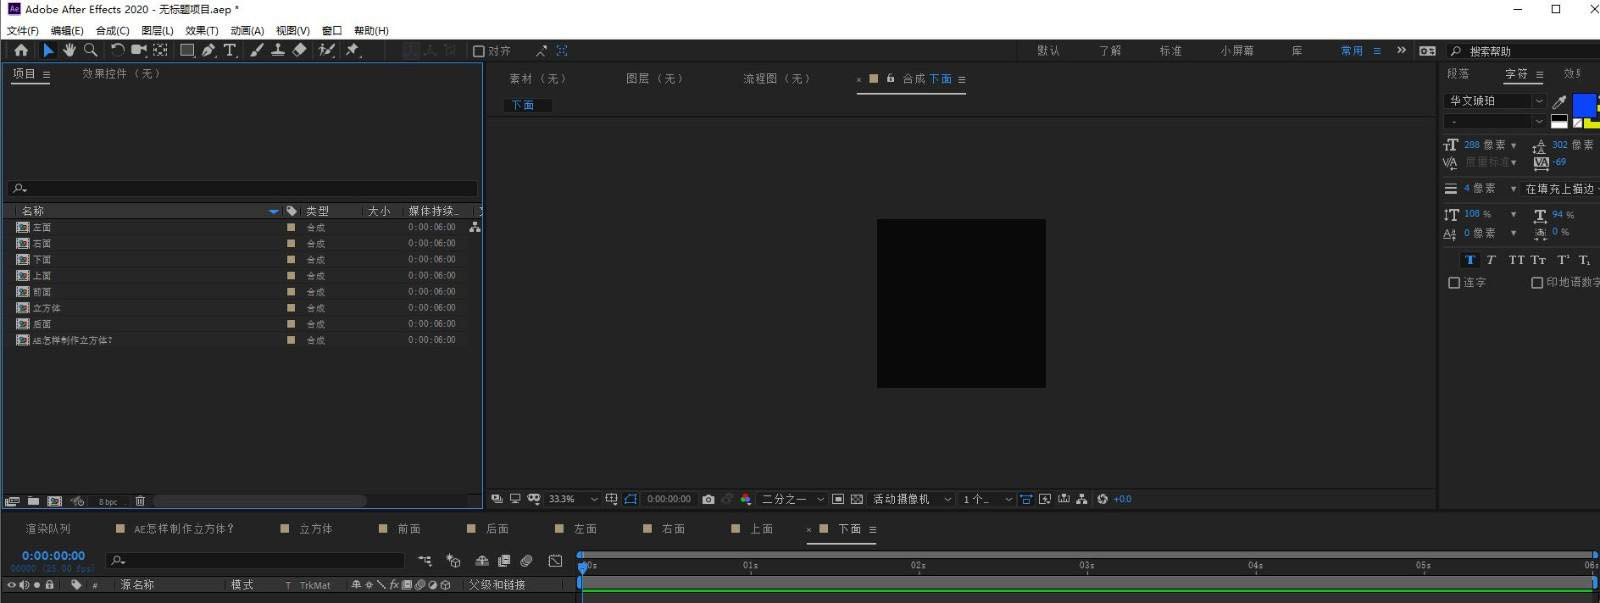Click black and white default swatch

point(1559,122)
